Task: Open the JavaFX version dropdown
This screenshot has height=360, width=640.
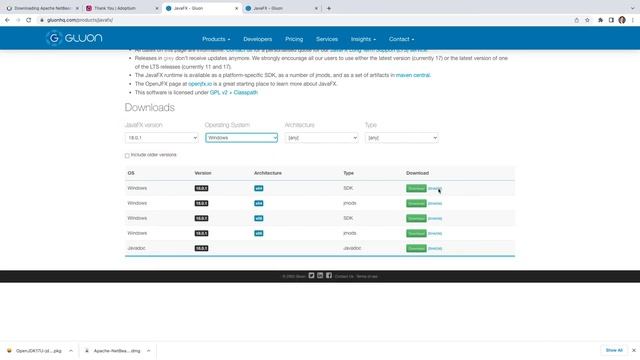Action: (162, 138)
